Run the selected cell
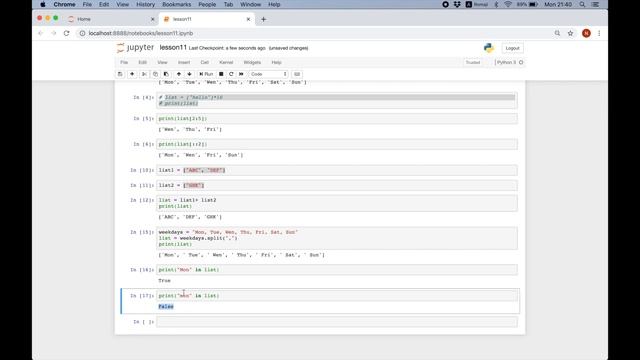Viewport: 640px width, 360px height. coord(206,74)
